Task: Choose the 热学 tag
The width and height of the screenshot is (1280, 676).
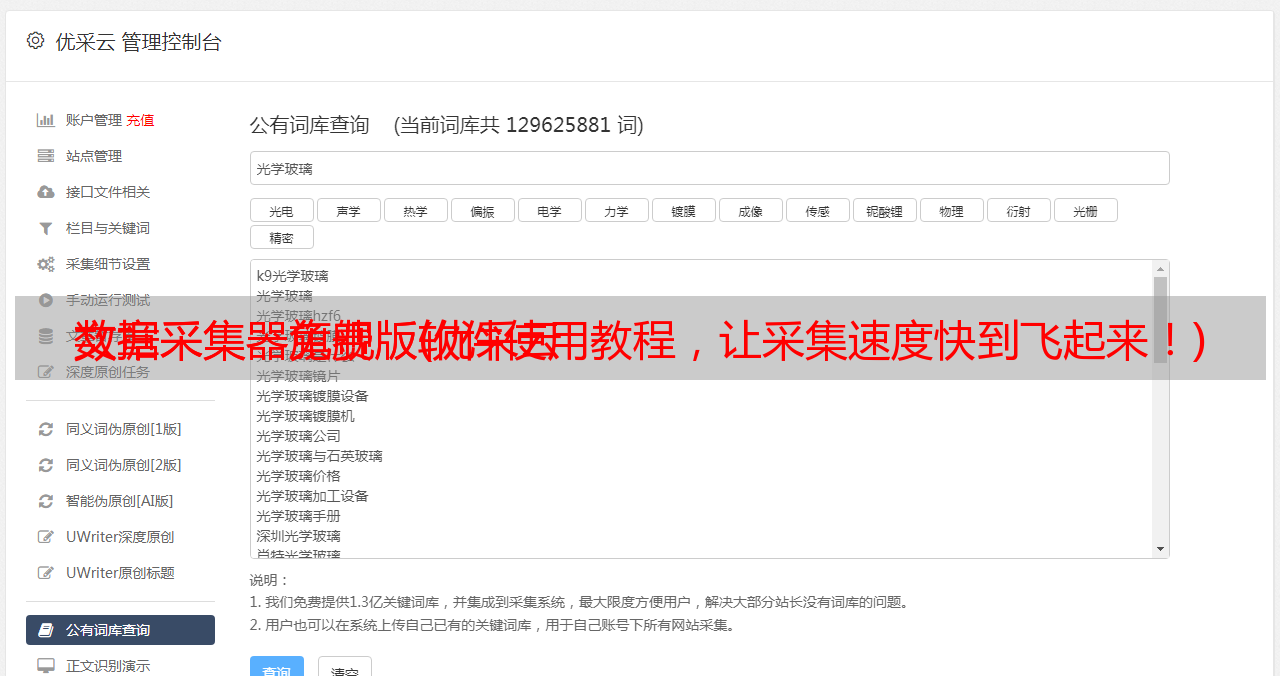Action: click(x=415, y=210)
